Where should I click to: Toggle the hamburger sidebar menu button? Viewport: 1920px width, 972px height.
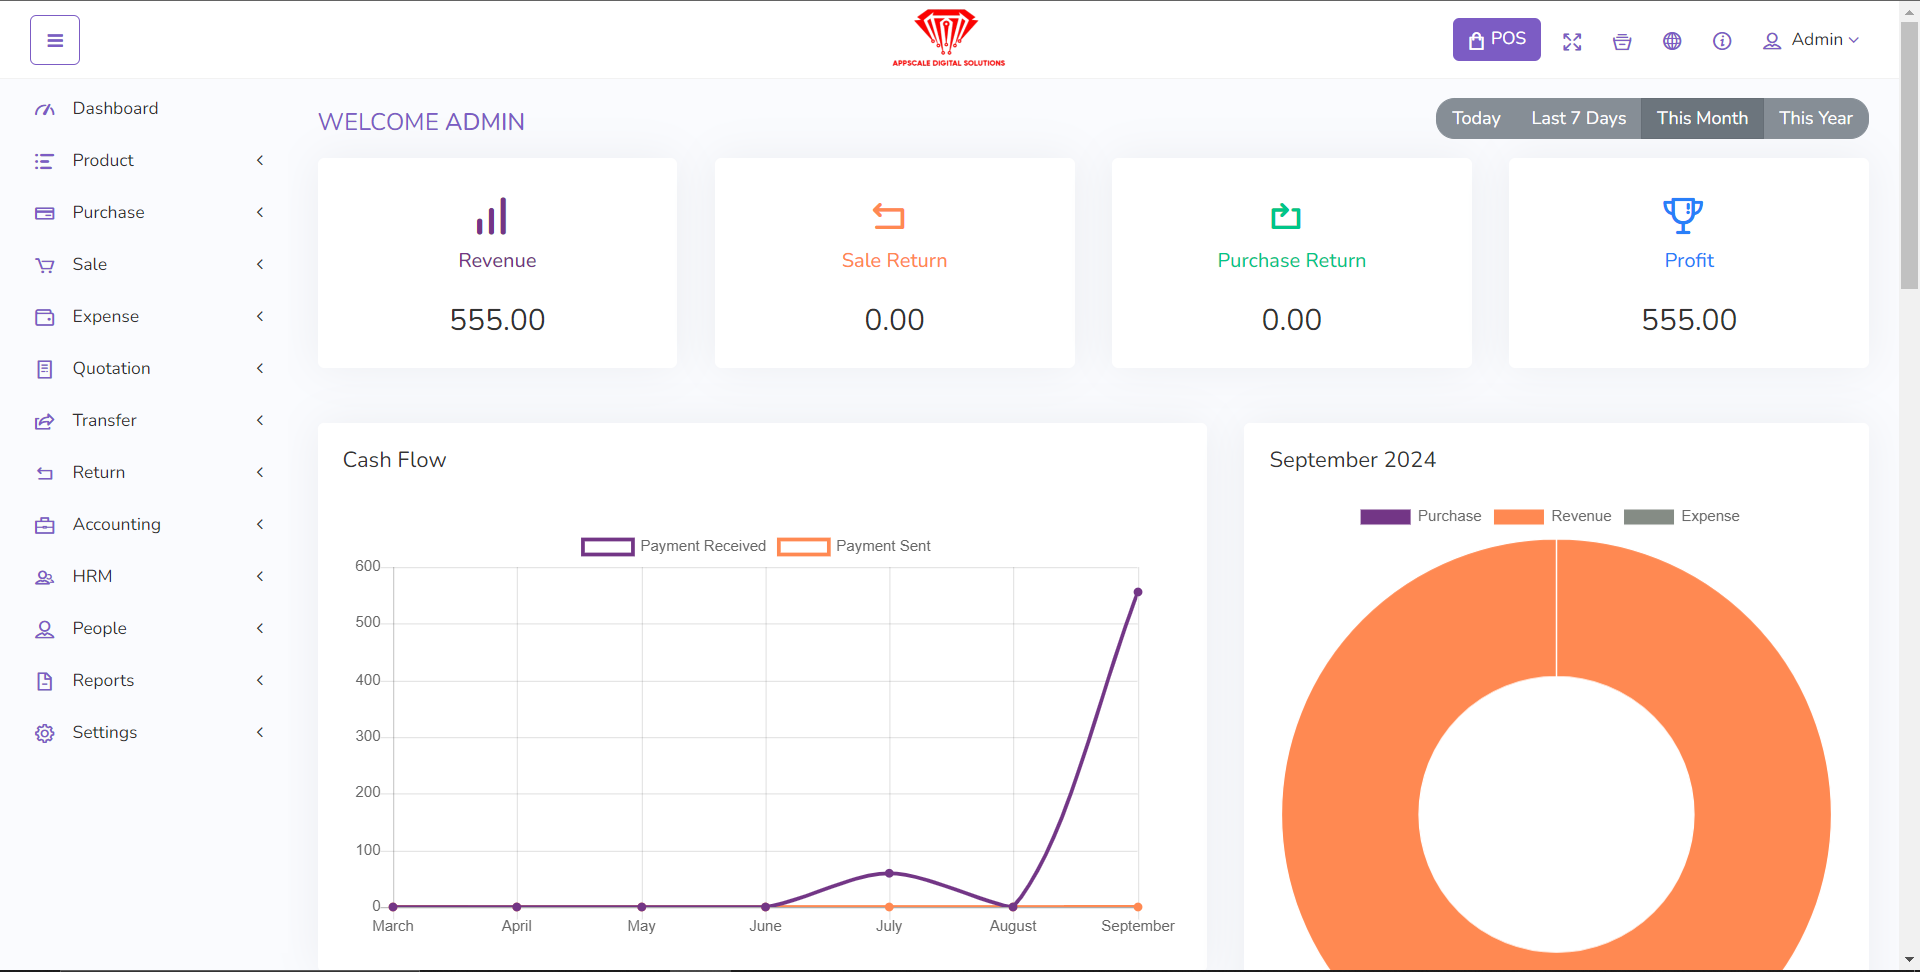point(55,40)
